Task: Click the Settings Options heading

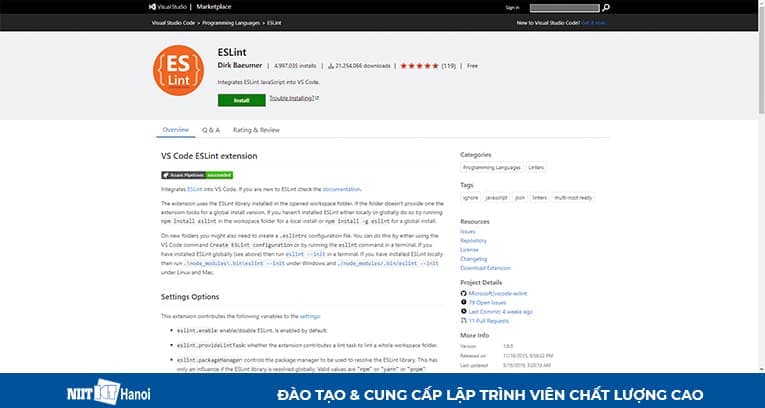Action: (190, 297)
